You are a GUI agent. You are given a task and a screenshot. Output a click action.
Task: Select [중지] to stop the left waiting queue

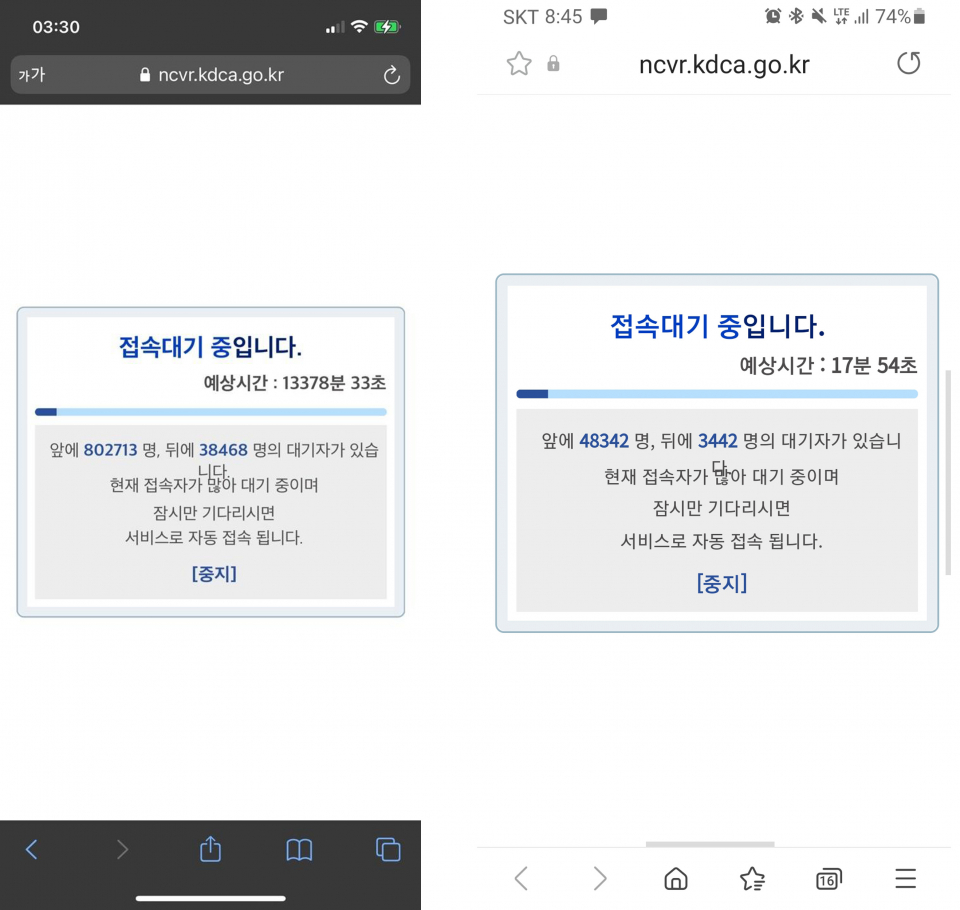[211, 573]
